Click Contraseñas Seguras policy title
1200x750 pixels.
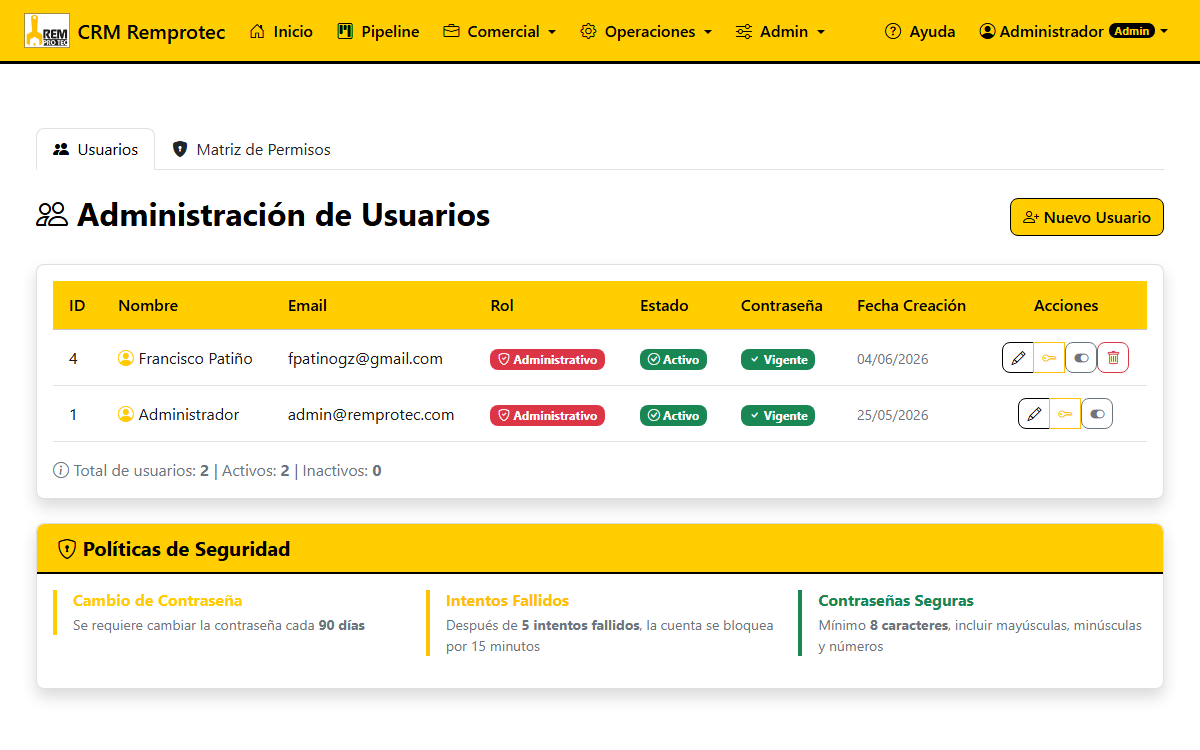(896, 600)
